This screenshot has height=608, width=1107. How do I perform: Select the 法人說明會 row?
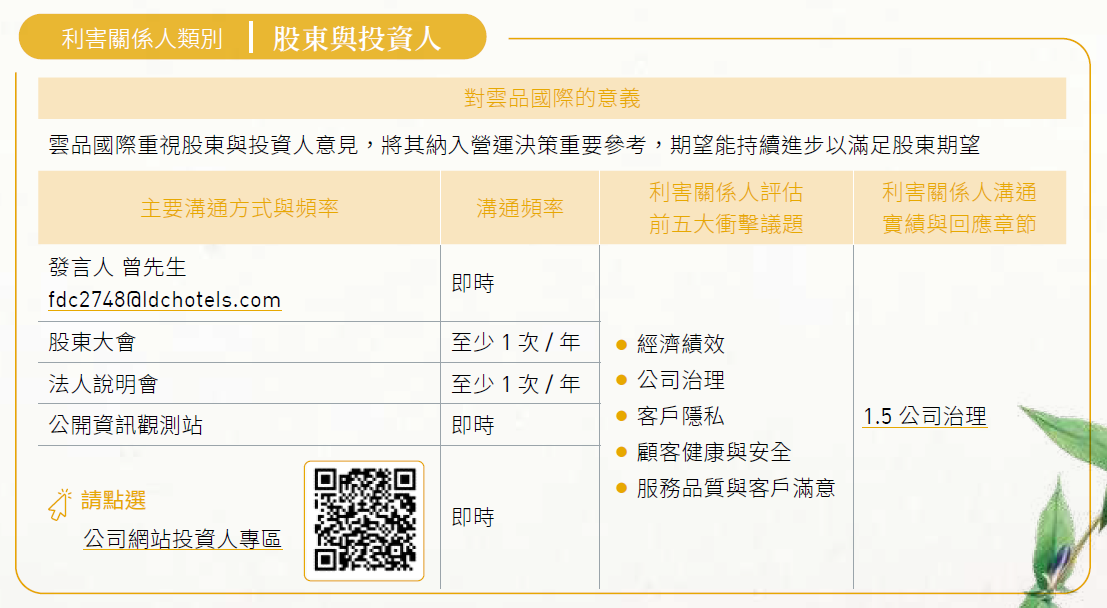pyautogui.click(x=319, y=383)
